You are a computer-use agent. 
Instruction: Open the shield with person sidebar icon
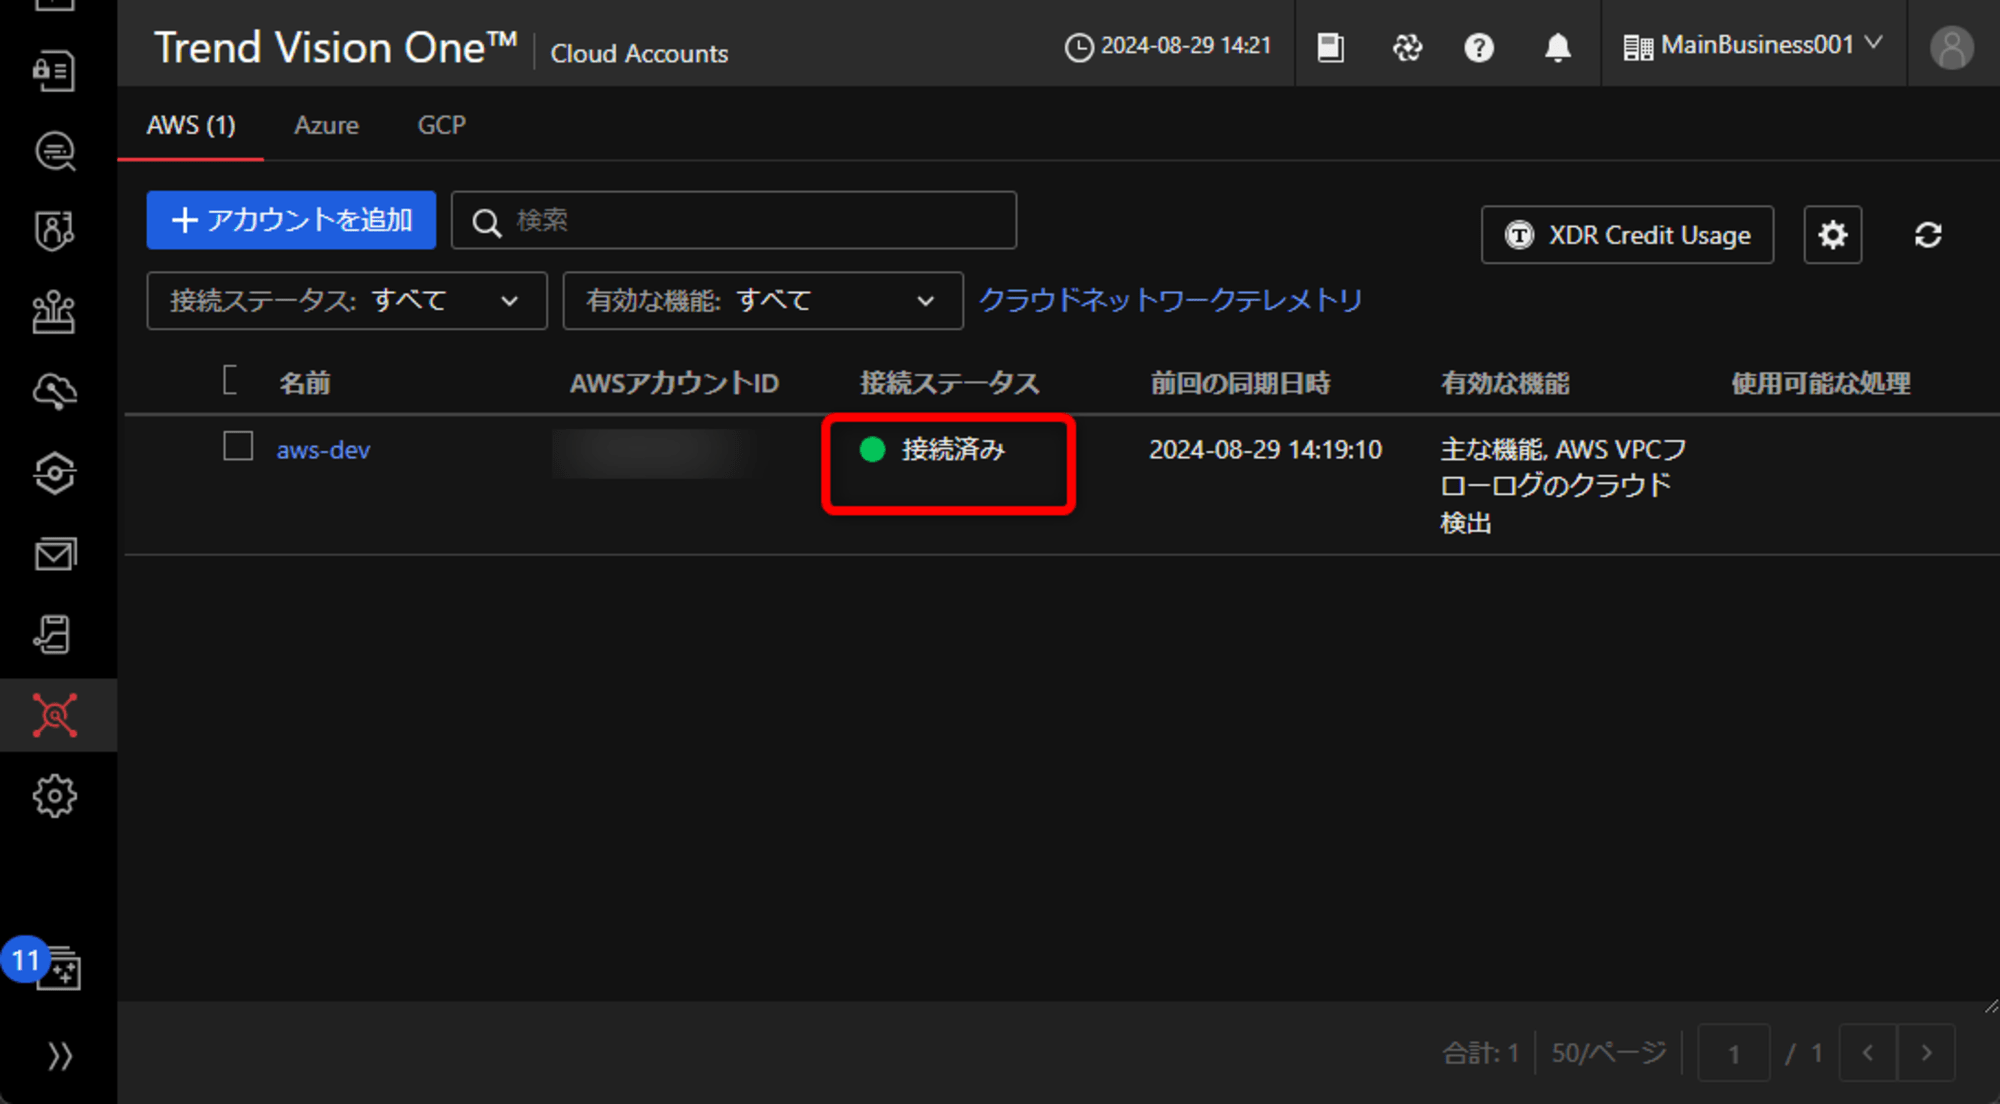tap(55, 231)
